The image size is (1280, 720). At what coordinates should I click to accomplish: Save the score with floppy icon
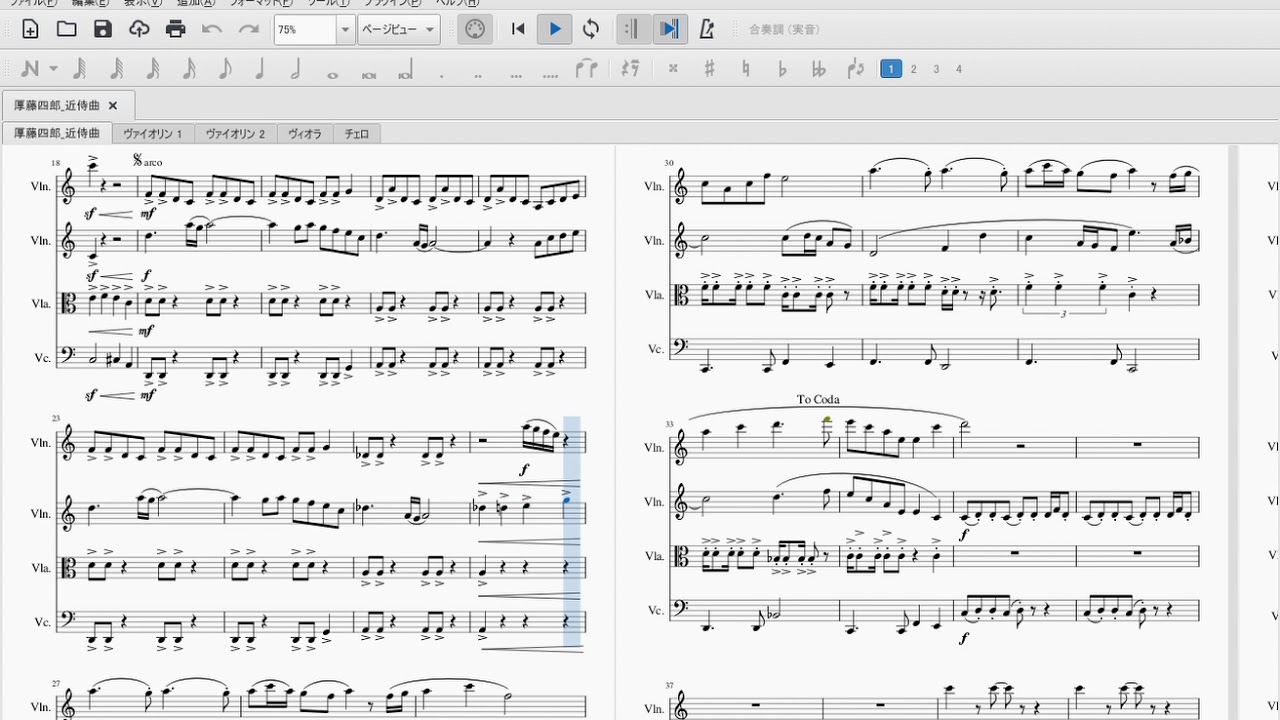[x=103, y=29]
